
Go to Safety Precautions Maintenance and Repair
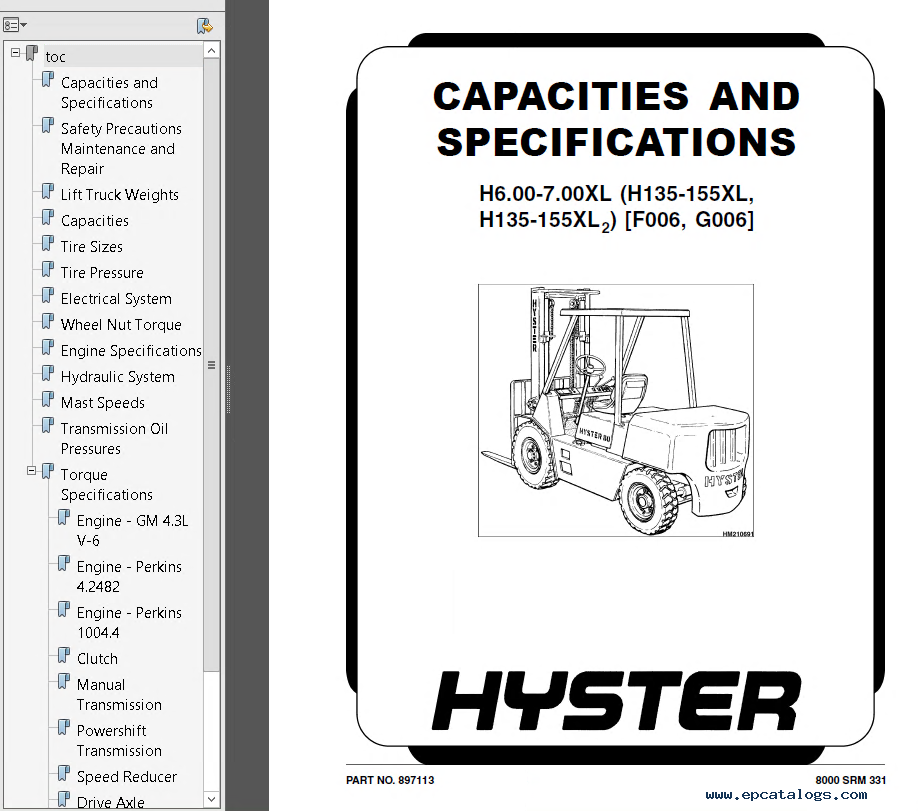(121, 148)
